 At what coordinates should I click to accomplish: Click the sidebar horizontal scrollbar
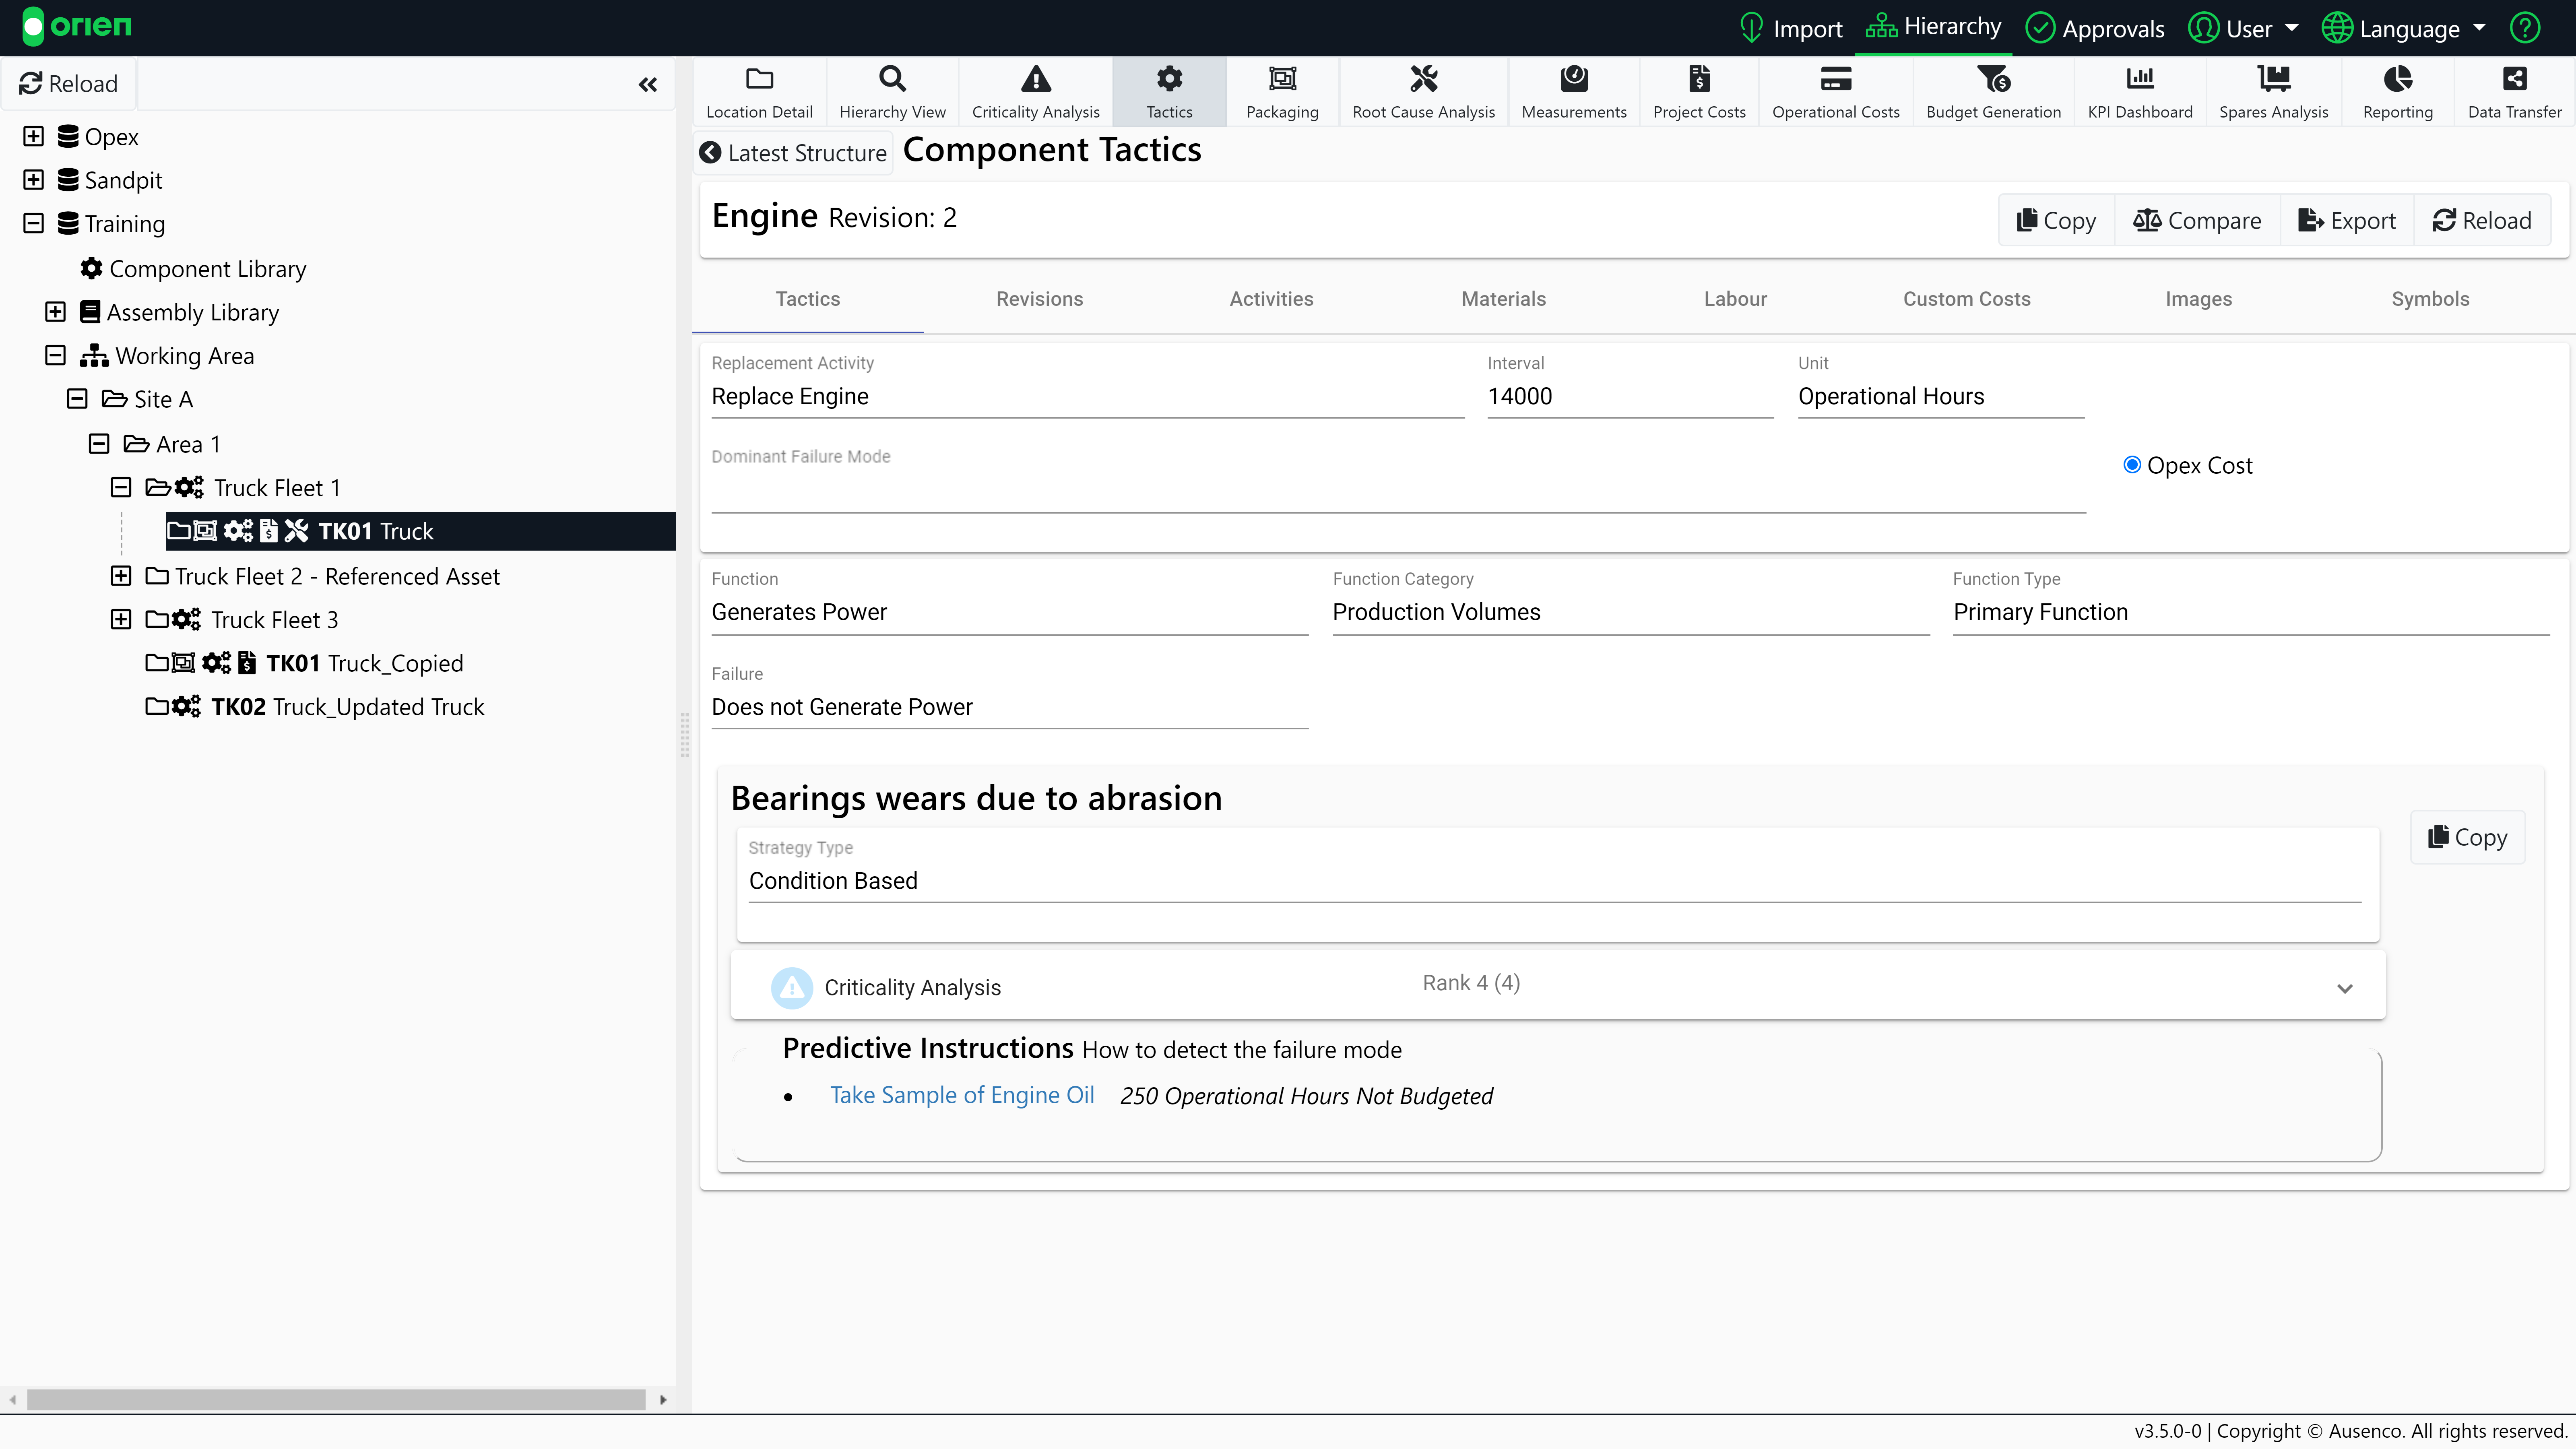(336, 1399)
